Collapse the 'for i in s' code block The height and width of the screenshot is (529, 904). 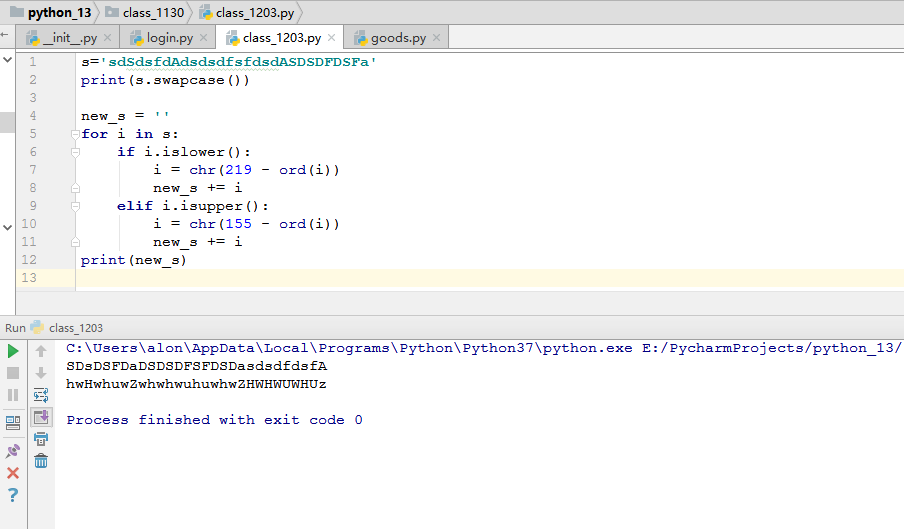pyautogui.click(x=75, y=134)
